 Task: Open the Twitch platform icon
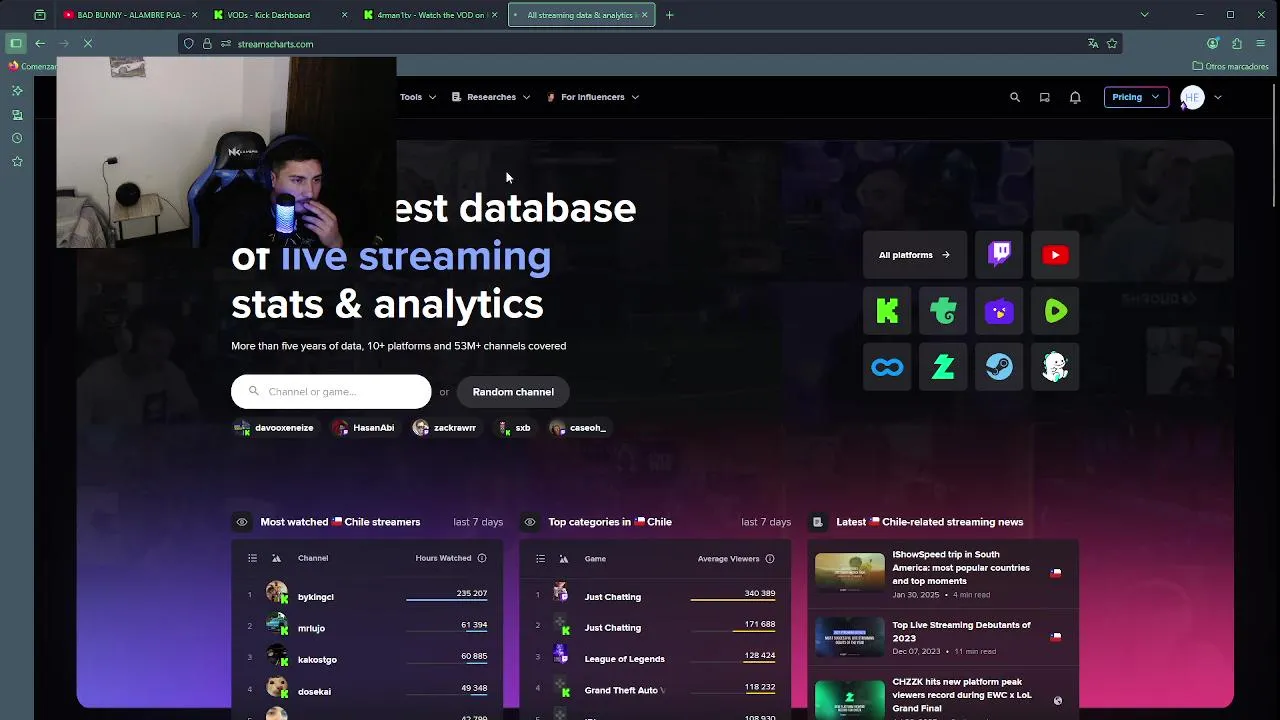[x=999, y=255]
